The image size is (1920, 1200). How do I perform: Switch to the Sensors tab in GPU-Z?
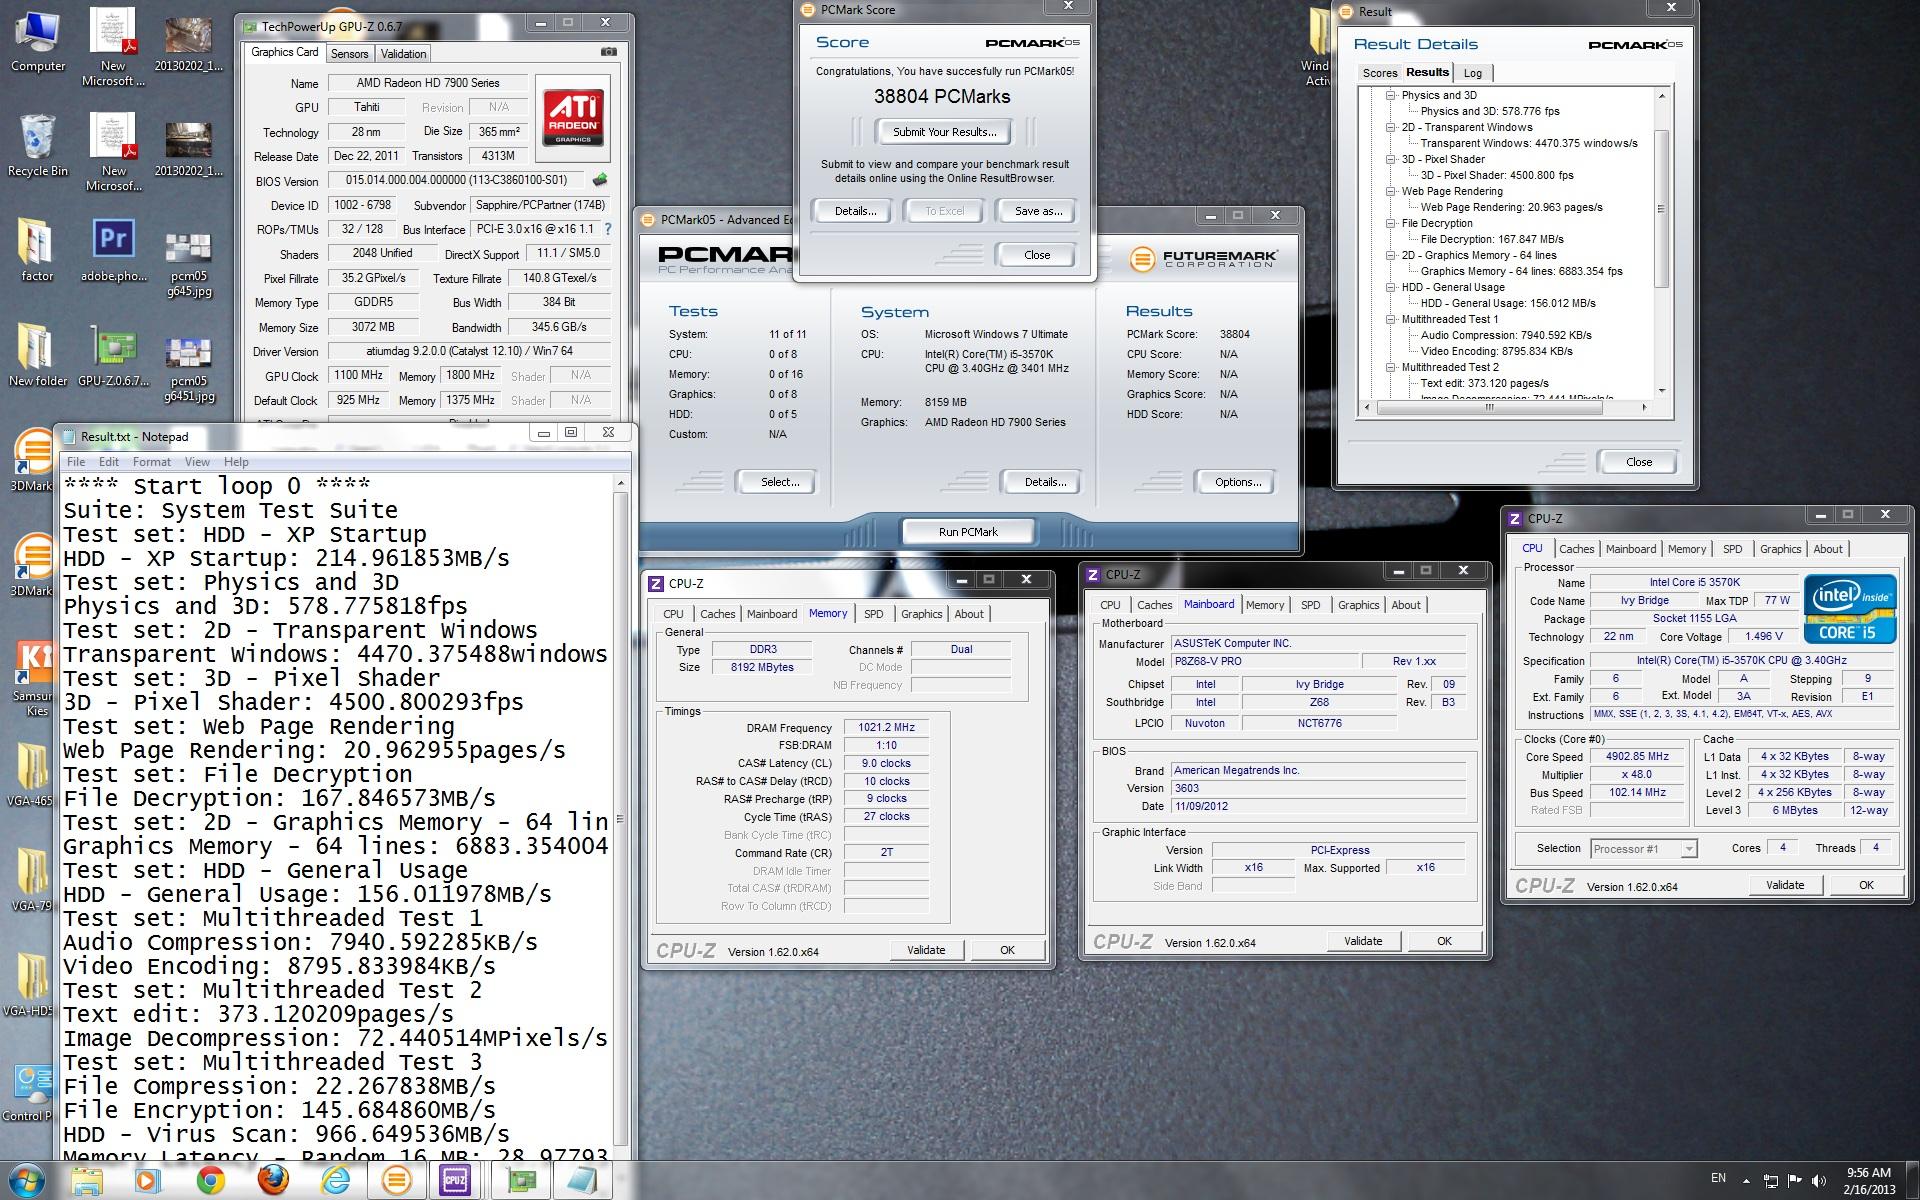pyautogui.click(x=350, y=53)
